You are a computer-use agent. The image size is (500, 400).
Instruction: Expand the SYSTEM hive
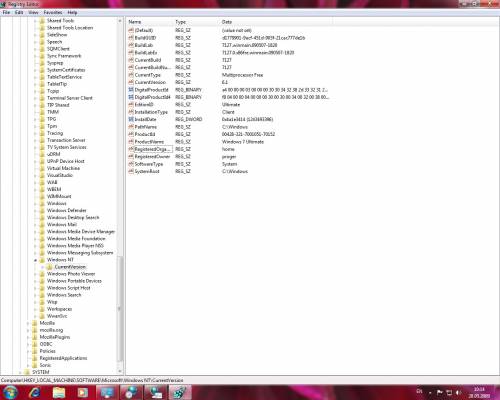(x=21, y=372)
